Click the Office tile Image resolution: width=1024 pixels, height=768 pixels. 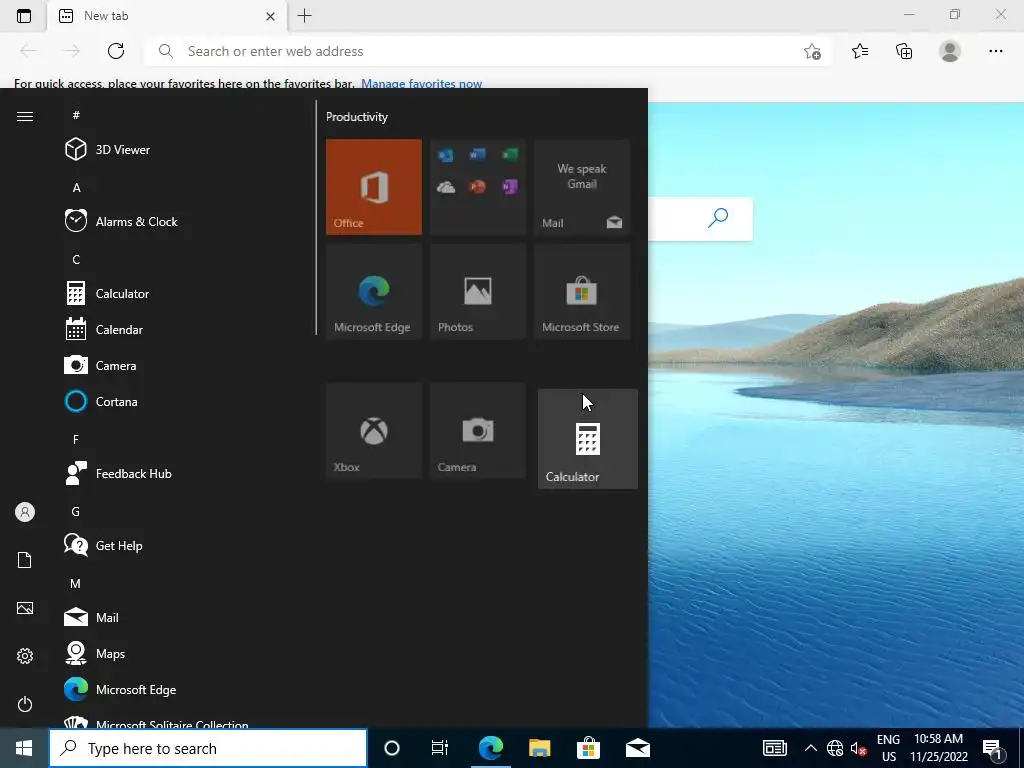pyautogui.click(x=374, y=187)
